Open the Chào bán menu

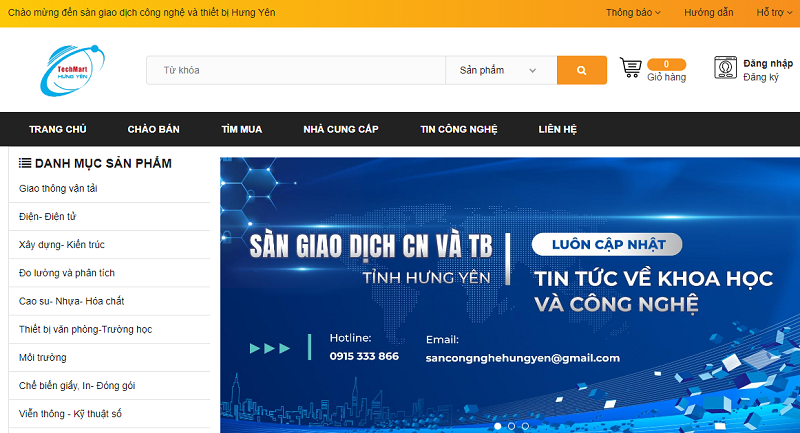(x=154, y=130)
